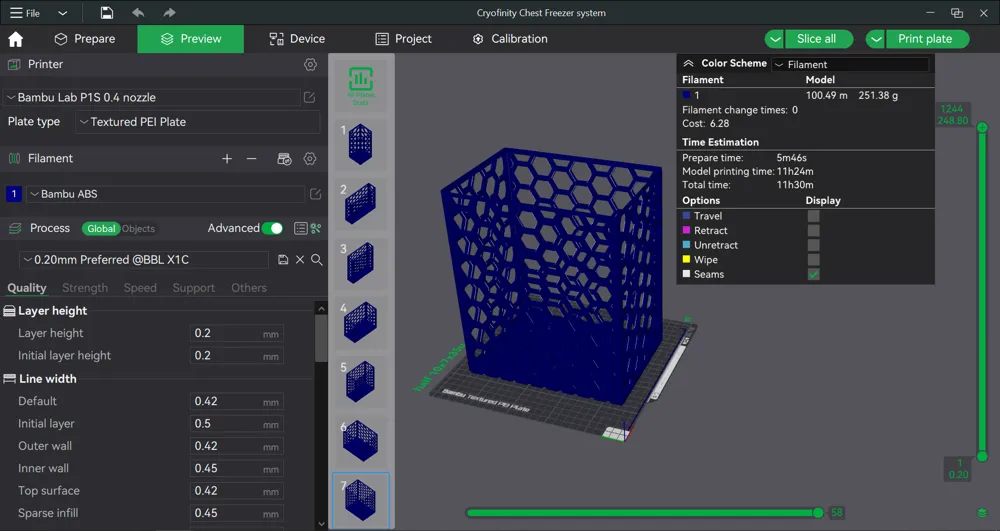Open the Plate type dropdown

coord(198,122)
